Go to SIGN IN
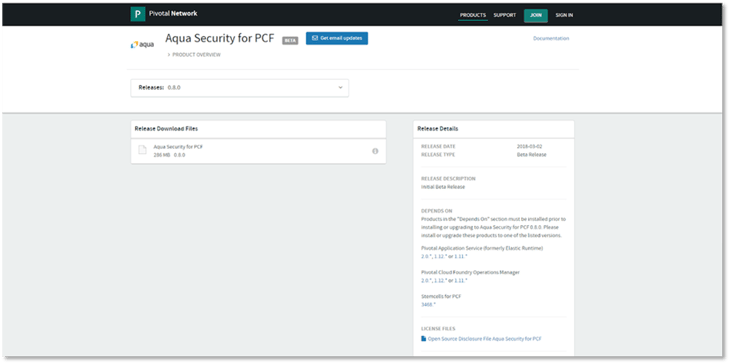730x364 pixels. point(564,15)
